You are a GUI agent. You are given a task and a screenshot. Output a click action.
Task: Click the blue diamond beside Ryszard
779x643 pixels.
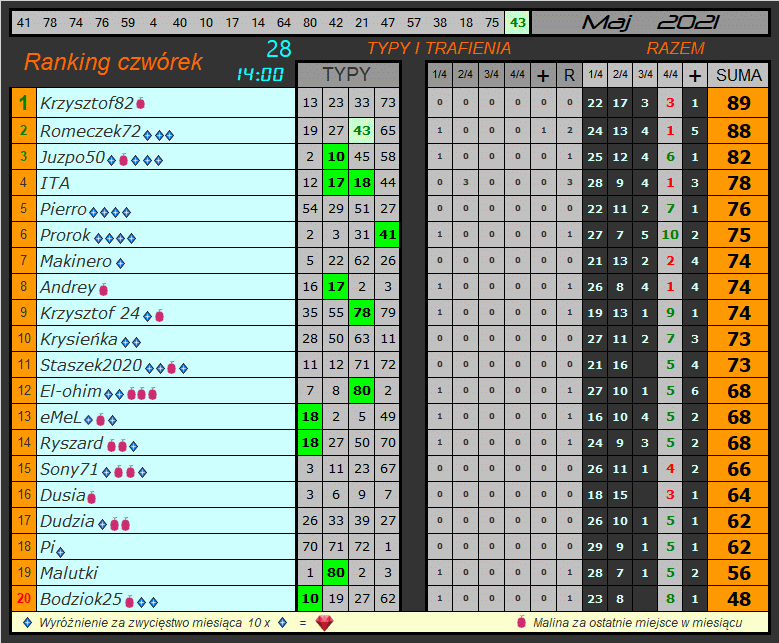click(x=133, y=446)
